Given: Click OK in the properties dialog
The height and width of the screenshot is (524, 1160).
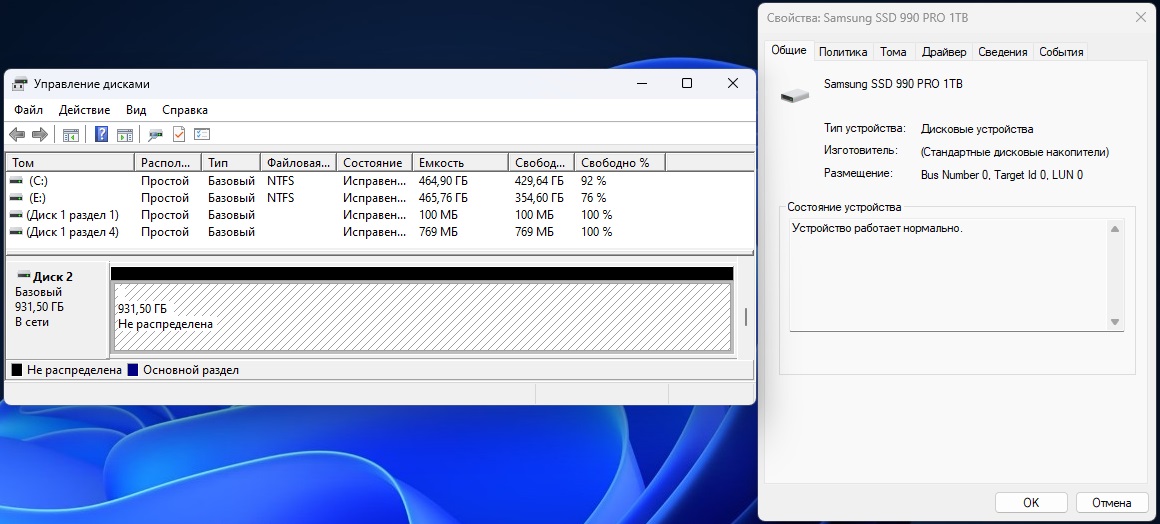Looking at the screenshot, I should (x=1031, y=503).
